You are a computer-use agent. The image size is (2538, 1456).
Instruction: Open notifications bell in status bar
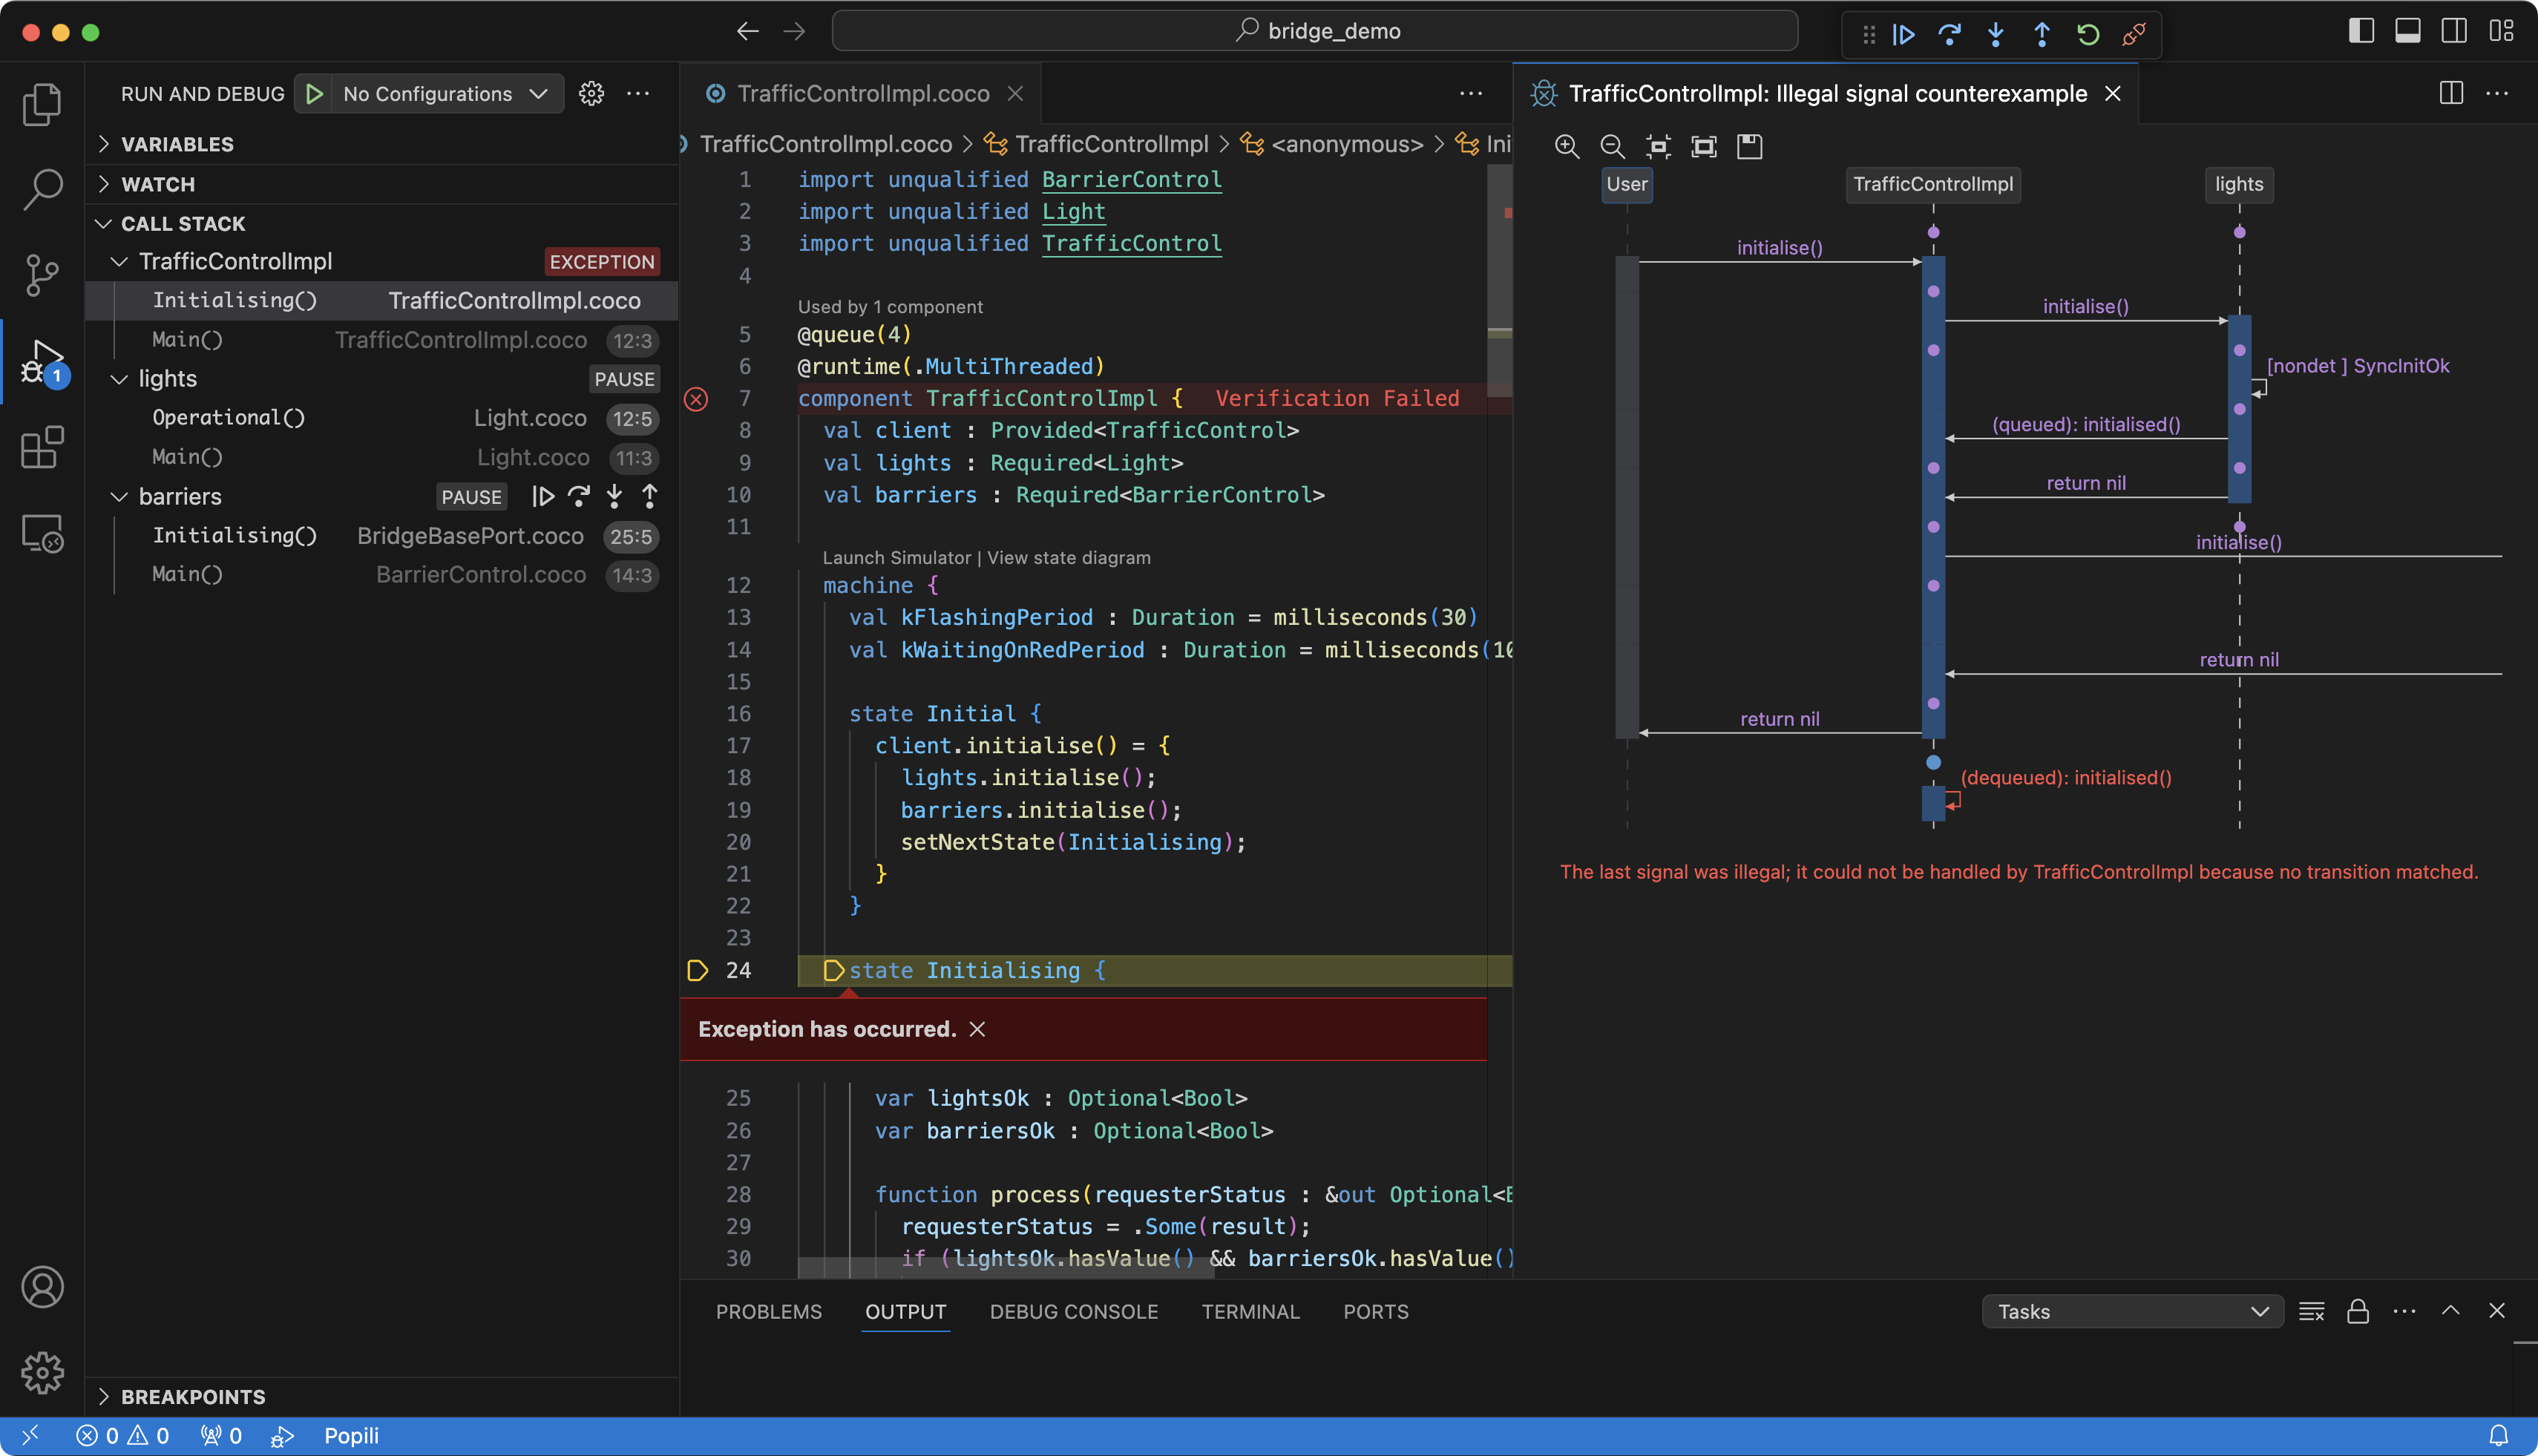[x=2498, y=1435]
